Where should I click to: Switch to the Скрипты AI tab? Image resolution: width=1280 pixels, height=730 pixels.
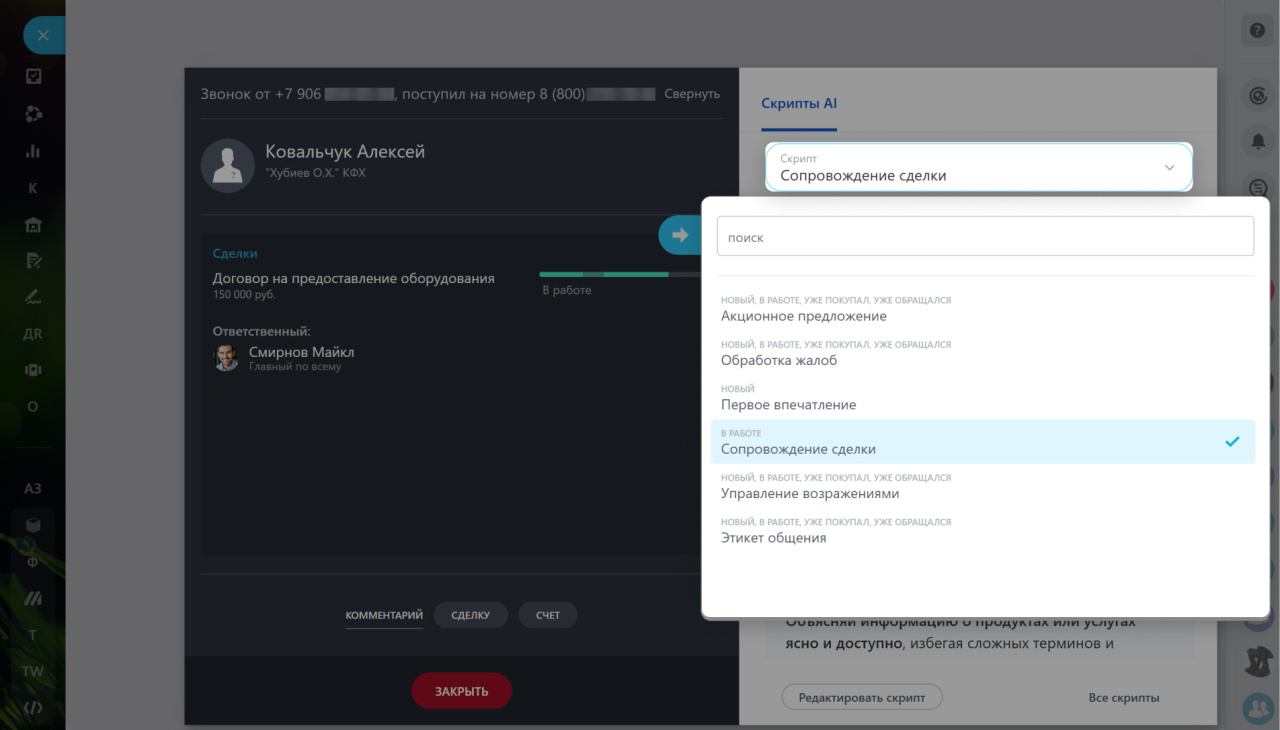pyautogui.click(x=798, y=104)
